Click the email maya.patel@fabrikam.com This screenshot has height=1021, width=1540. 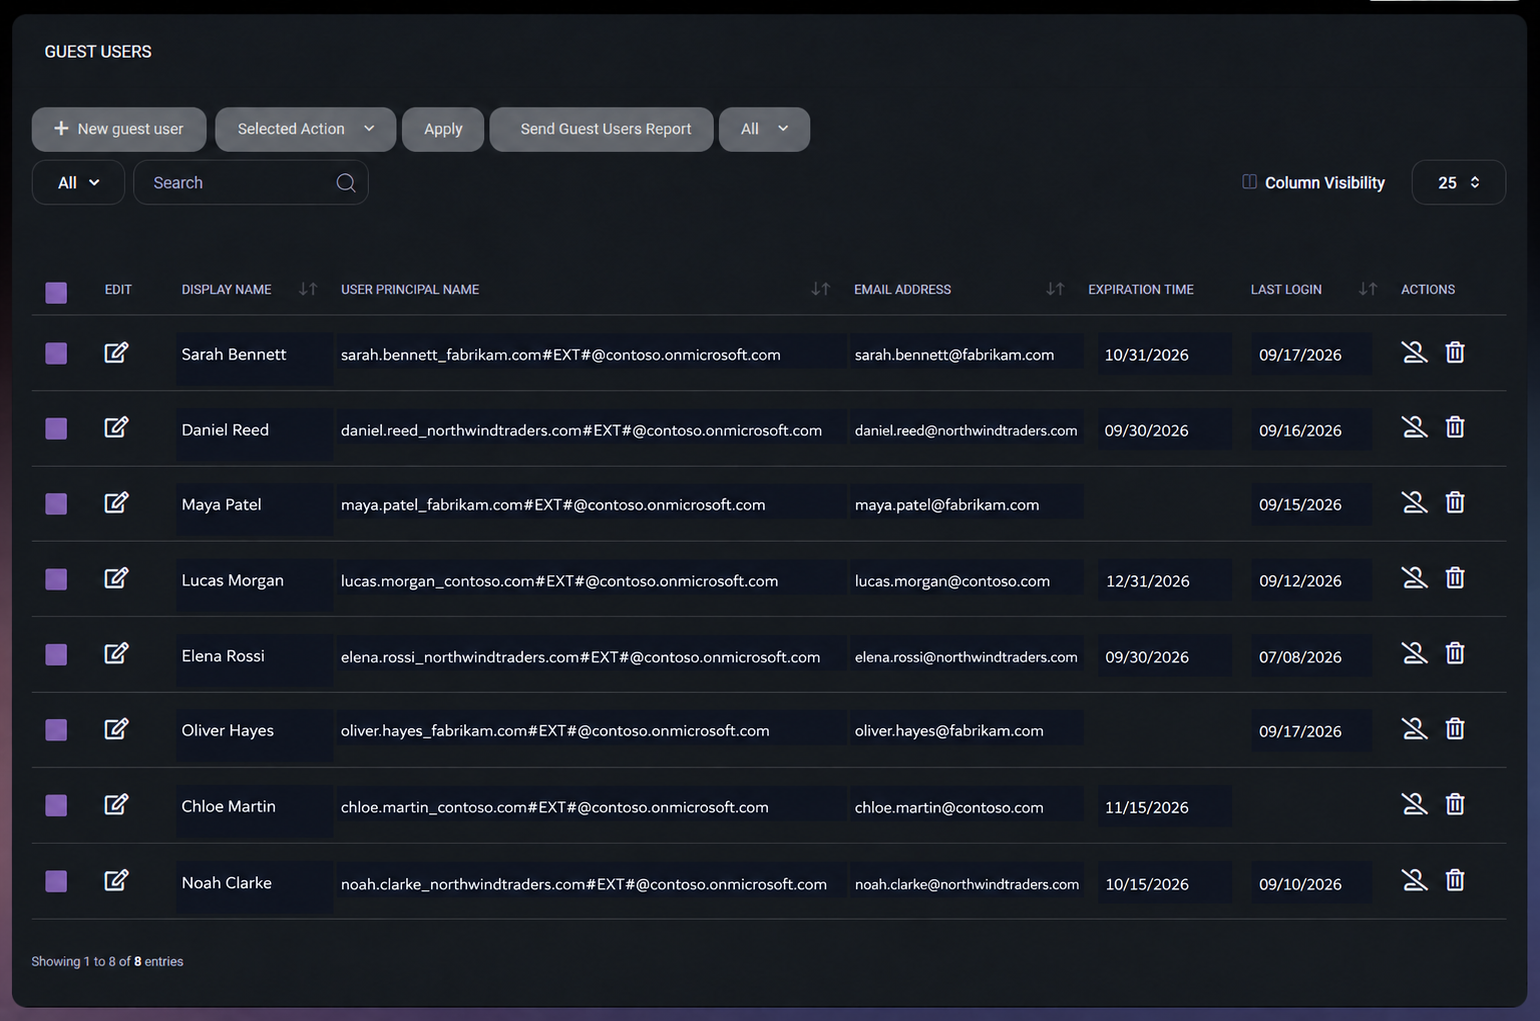click(x=947, y=505)
